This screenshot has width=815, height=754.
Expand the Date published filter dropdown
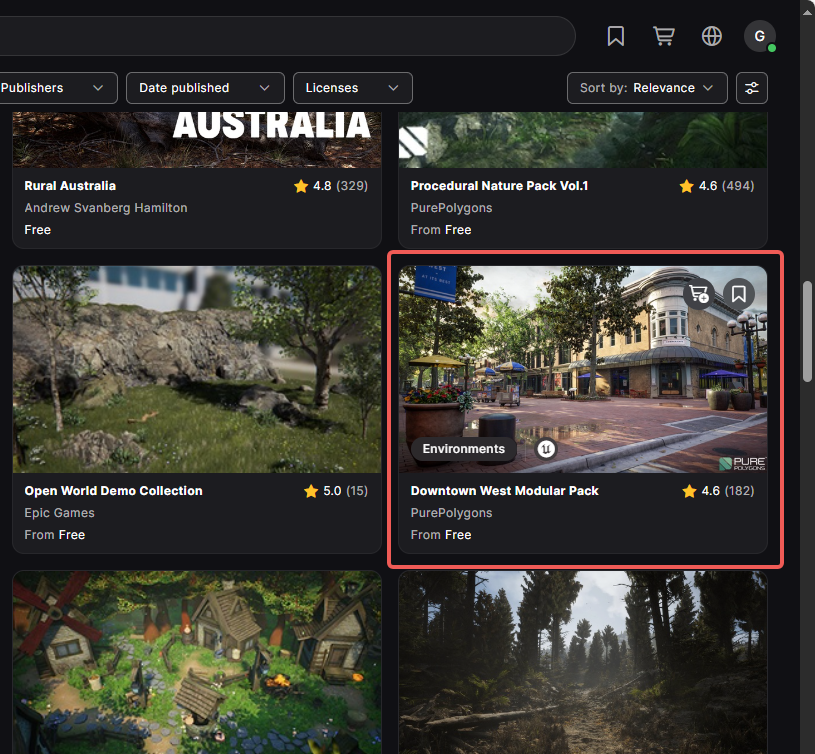(205, 88)
